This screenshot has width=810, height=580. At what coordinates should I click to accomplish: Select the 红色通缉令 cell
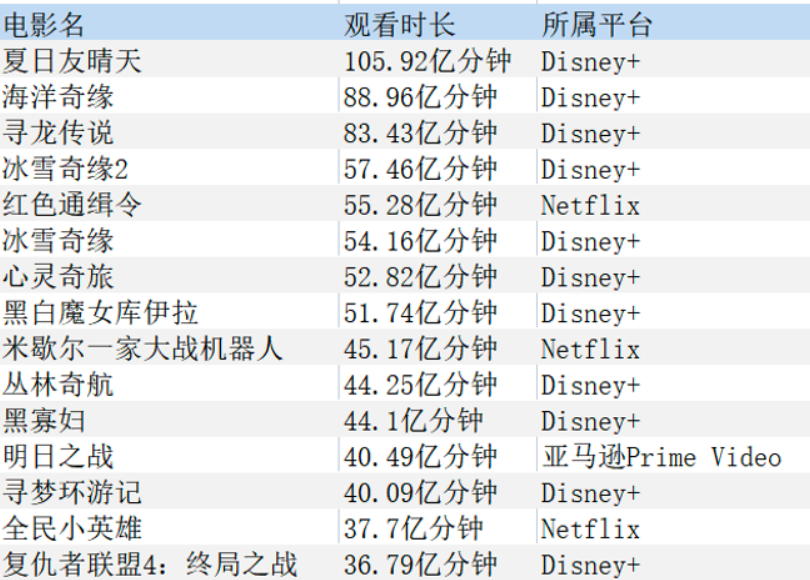[73, 205]
